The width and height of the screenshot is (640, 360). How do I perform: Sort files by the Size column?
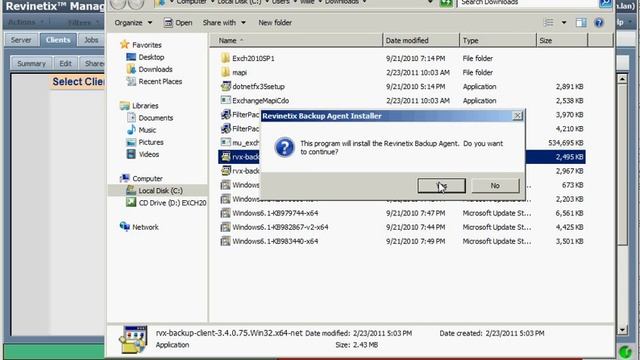[x=562, y=40]
